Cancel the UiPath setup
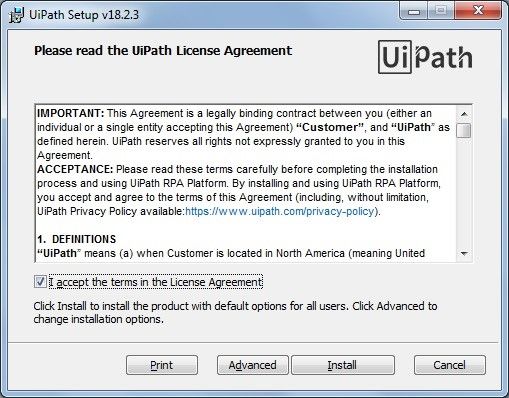The image size is (509, 398). click(x=449, y=365)
